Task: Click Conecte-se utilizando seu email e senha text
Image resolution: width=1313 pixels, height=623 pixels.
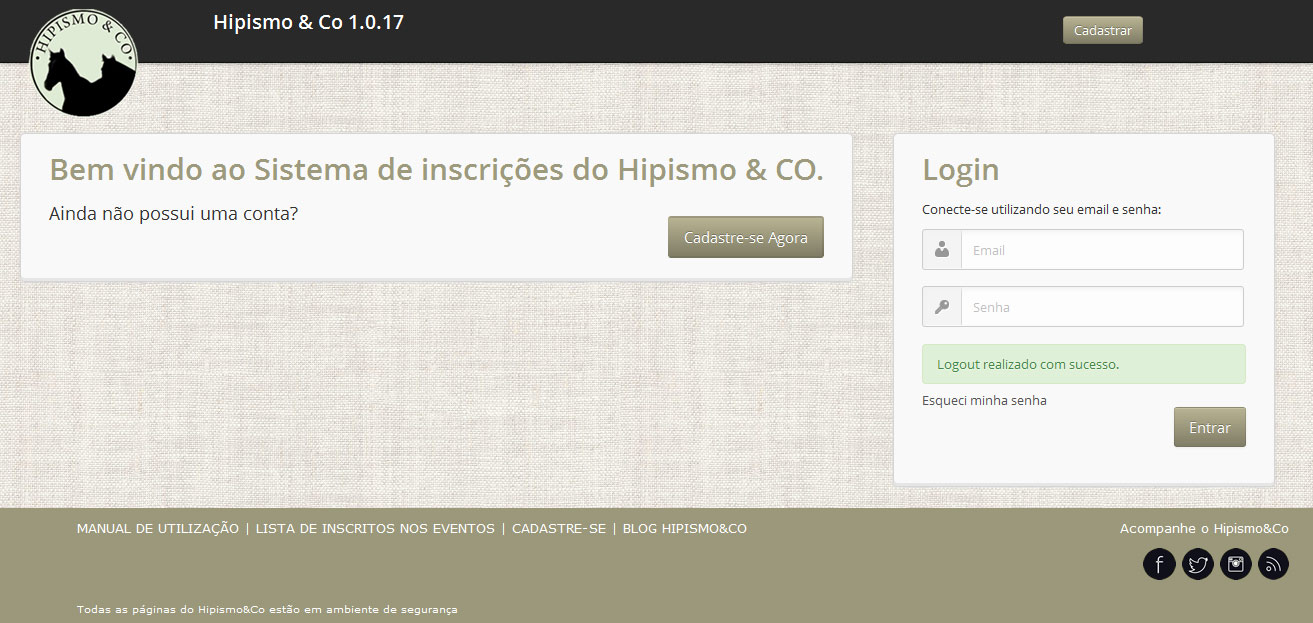Action: (x=1042, y=210)
